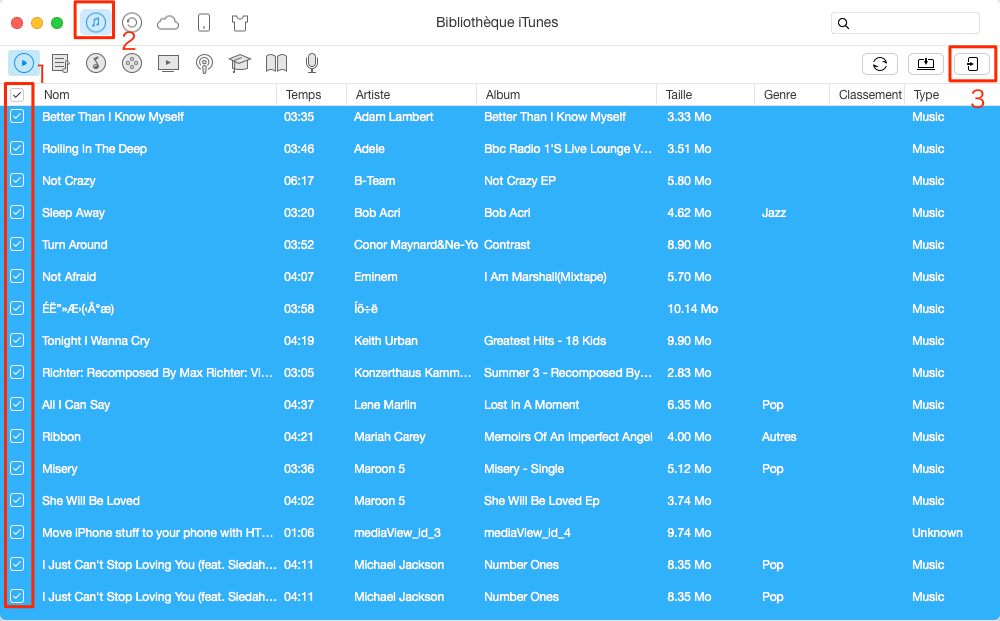Sort by the Artiste column header
The image size is (1000, 621).
tap(411, 95)
